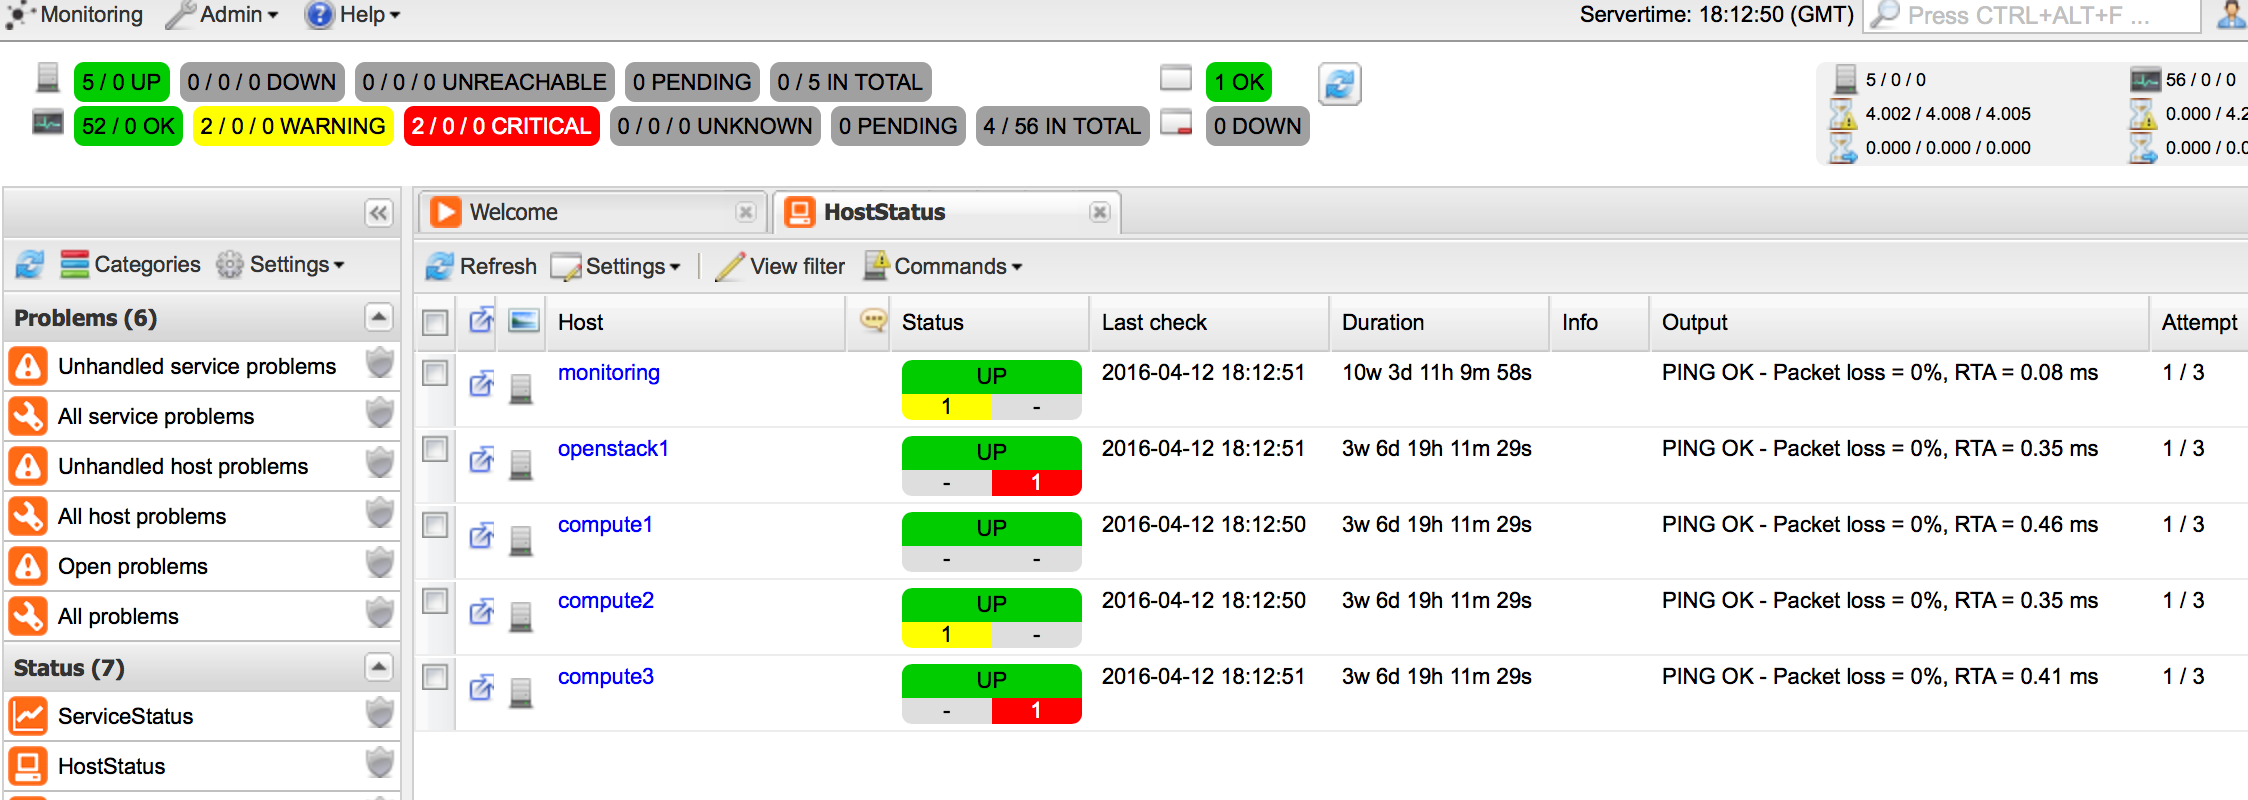Check the box for the openstack1 host

pos(434,449)
